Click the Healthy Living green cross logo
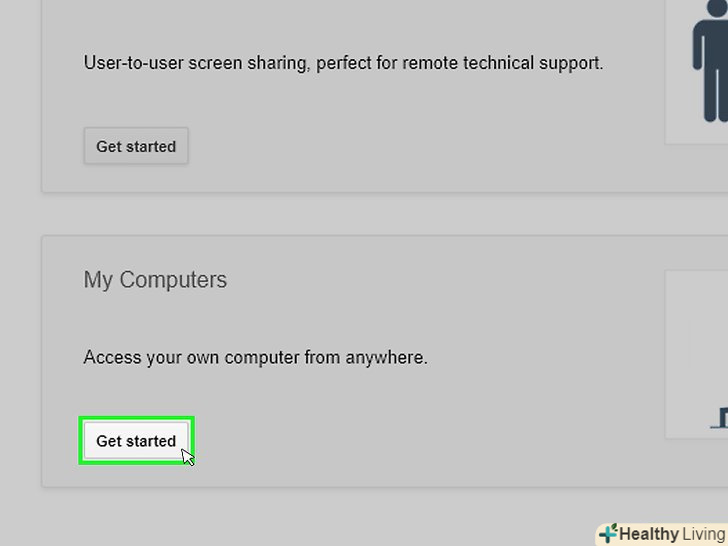Image resolution: width=728 pixels, height=546 pixels. [x=608, y=533]
